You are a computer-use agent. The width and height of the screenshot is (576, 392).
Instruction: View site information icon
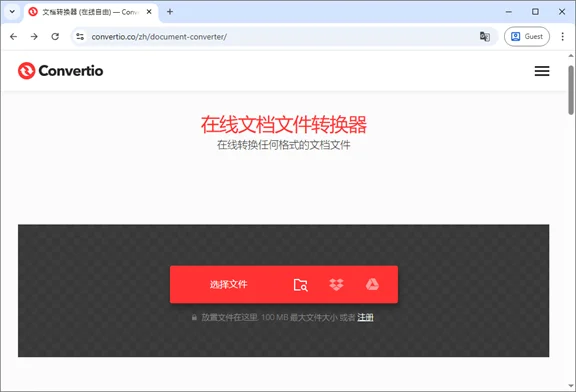coord(80,36)
